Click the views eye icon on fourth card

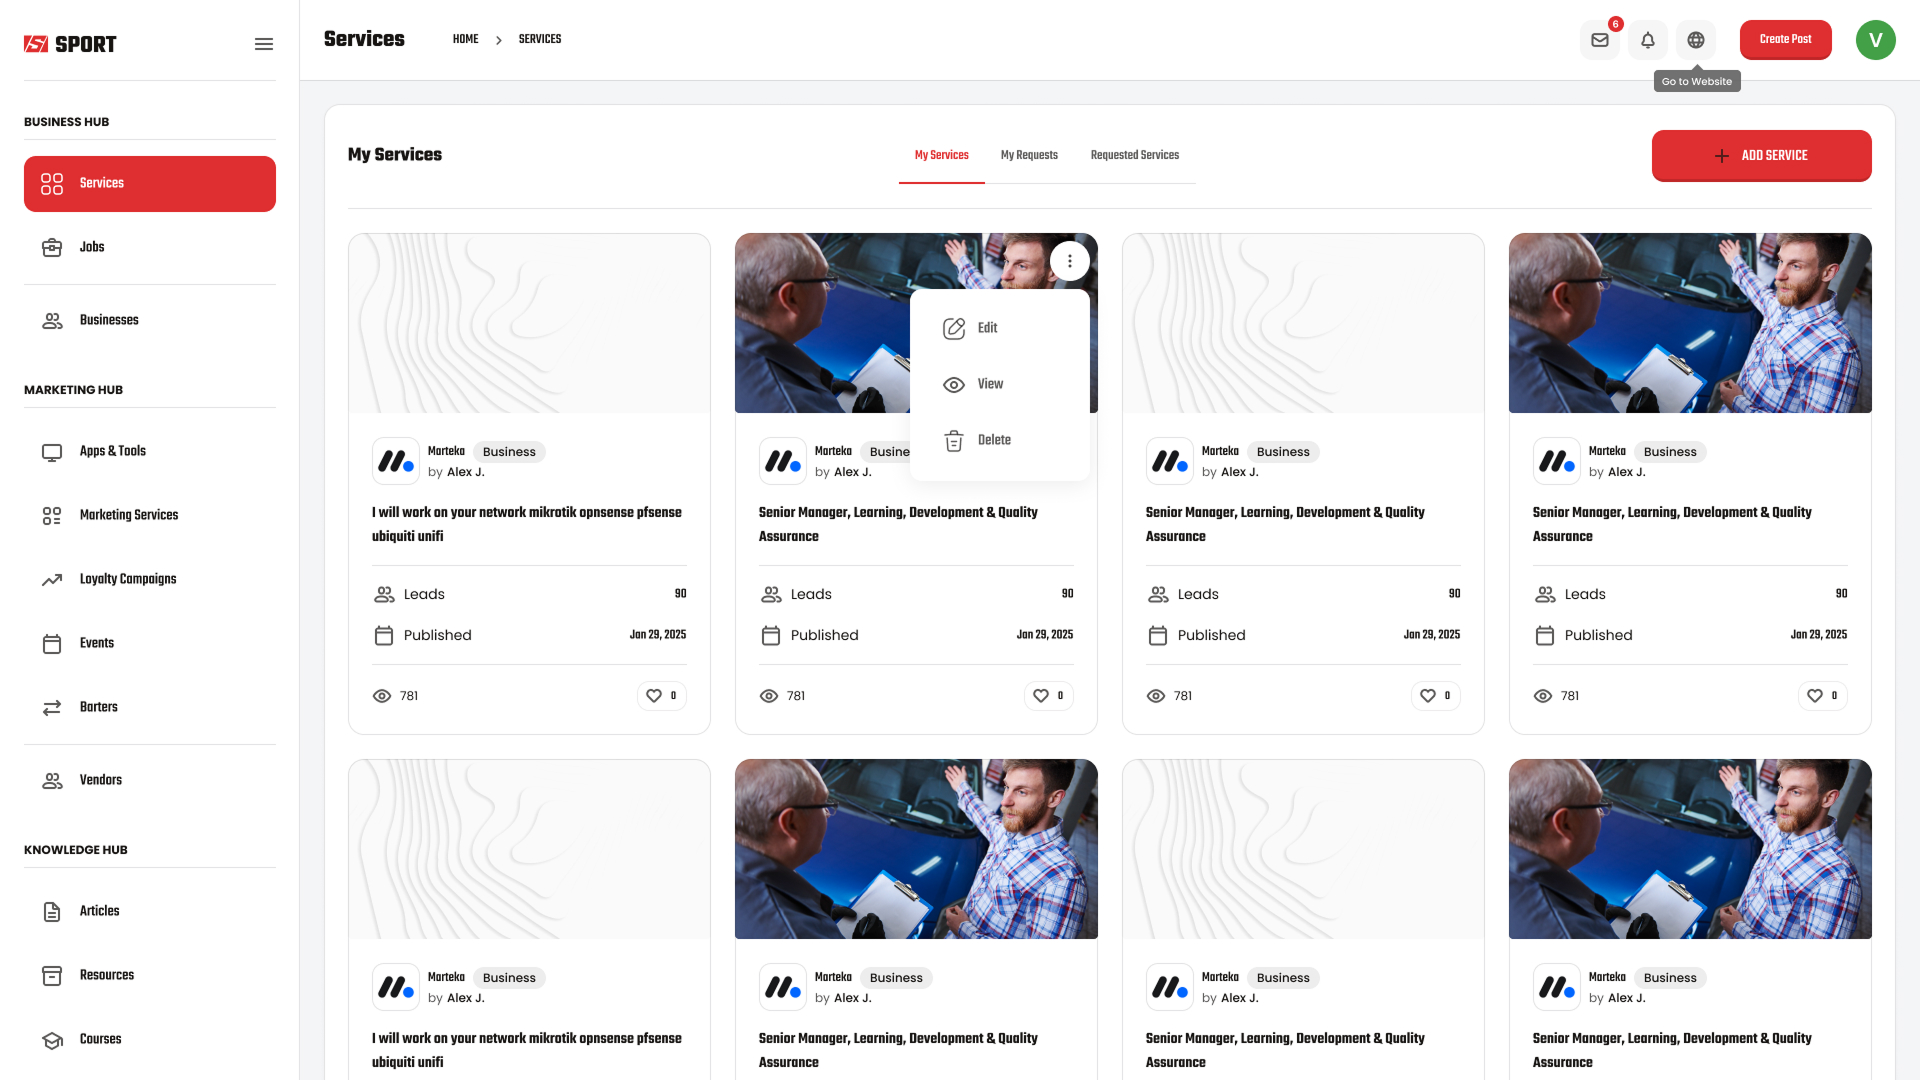coord(1543,696)
